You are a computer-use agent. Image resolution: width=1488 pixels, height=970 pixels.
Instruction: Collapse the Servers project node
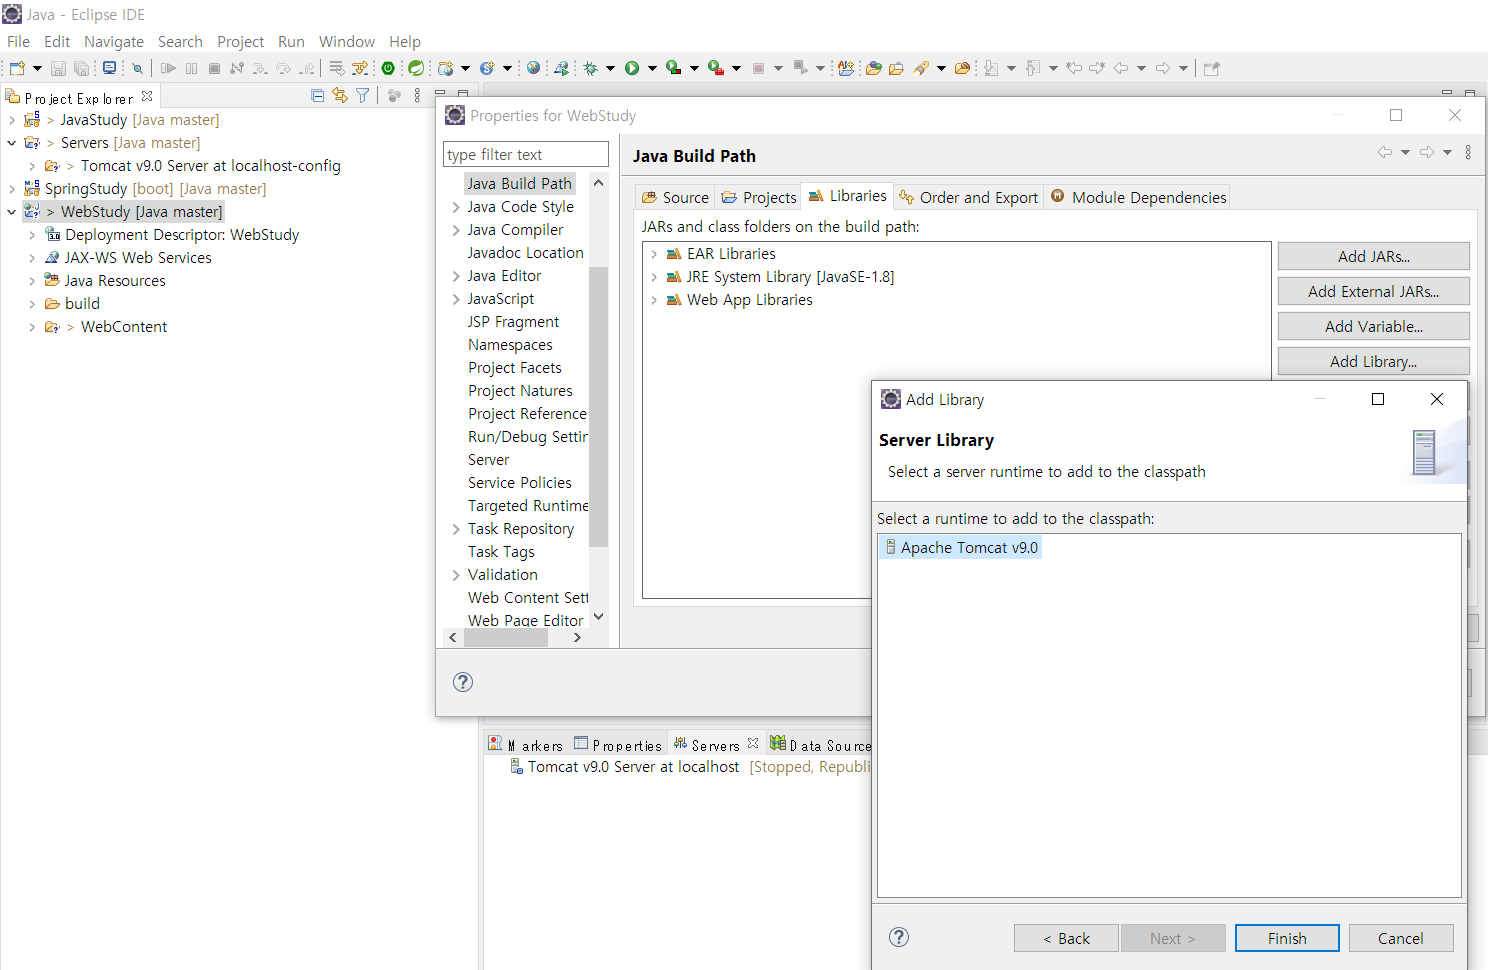pos(12,143)
